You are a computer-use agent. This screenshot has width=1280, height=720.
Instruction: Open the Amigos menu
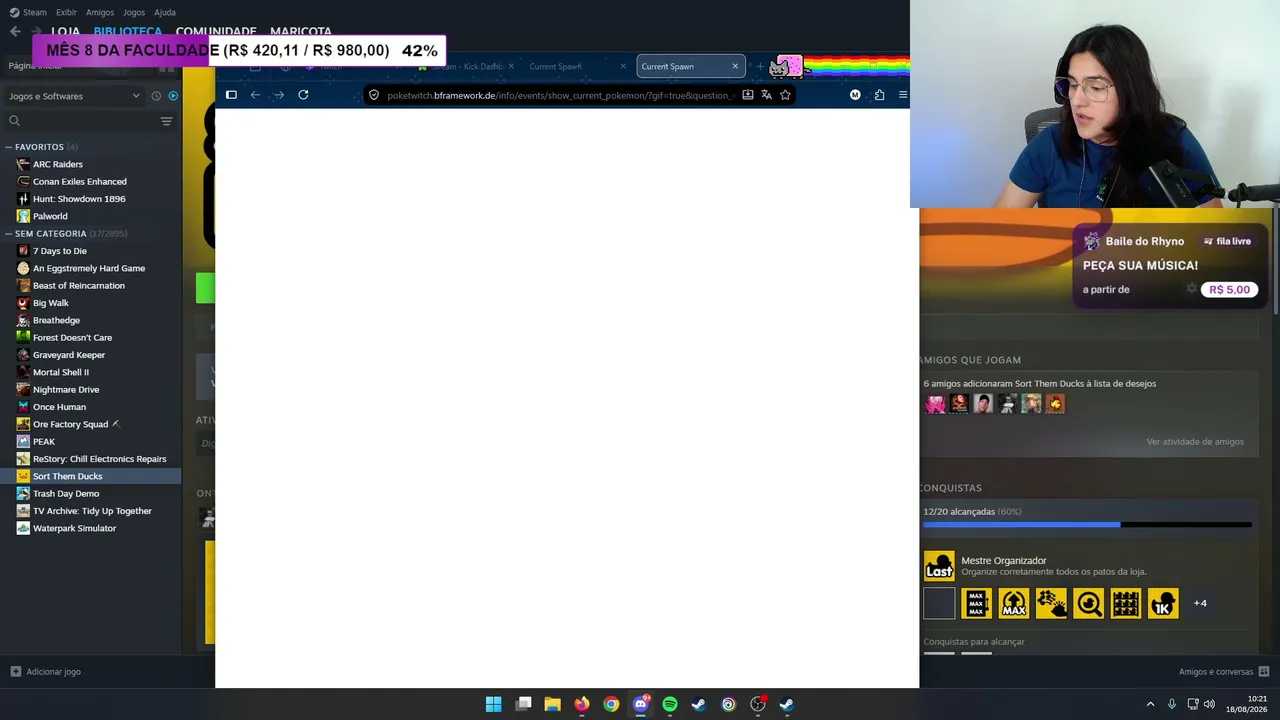[x=100, y=12]
